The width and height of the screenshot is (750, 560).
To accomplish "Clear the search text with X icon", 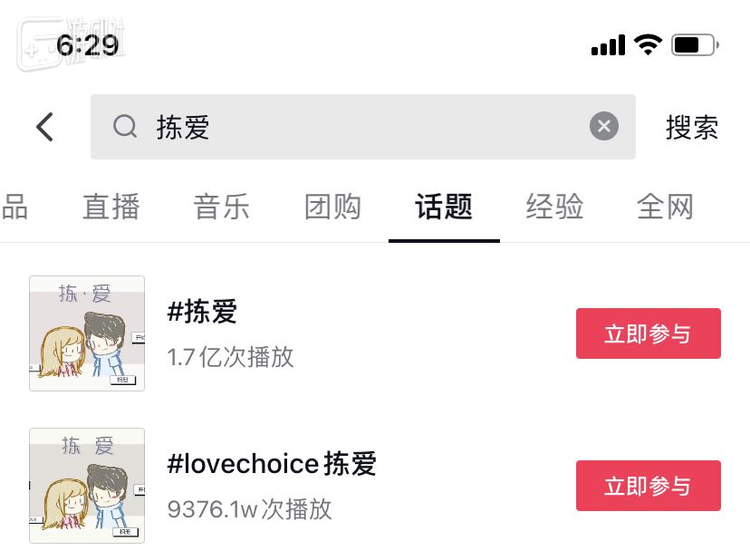I will click(603, 127).
